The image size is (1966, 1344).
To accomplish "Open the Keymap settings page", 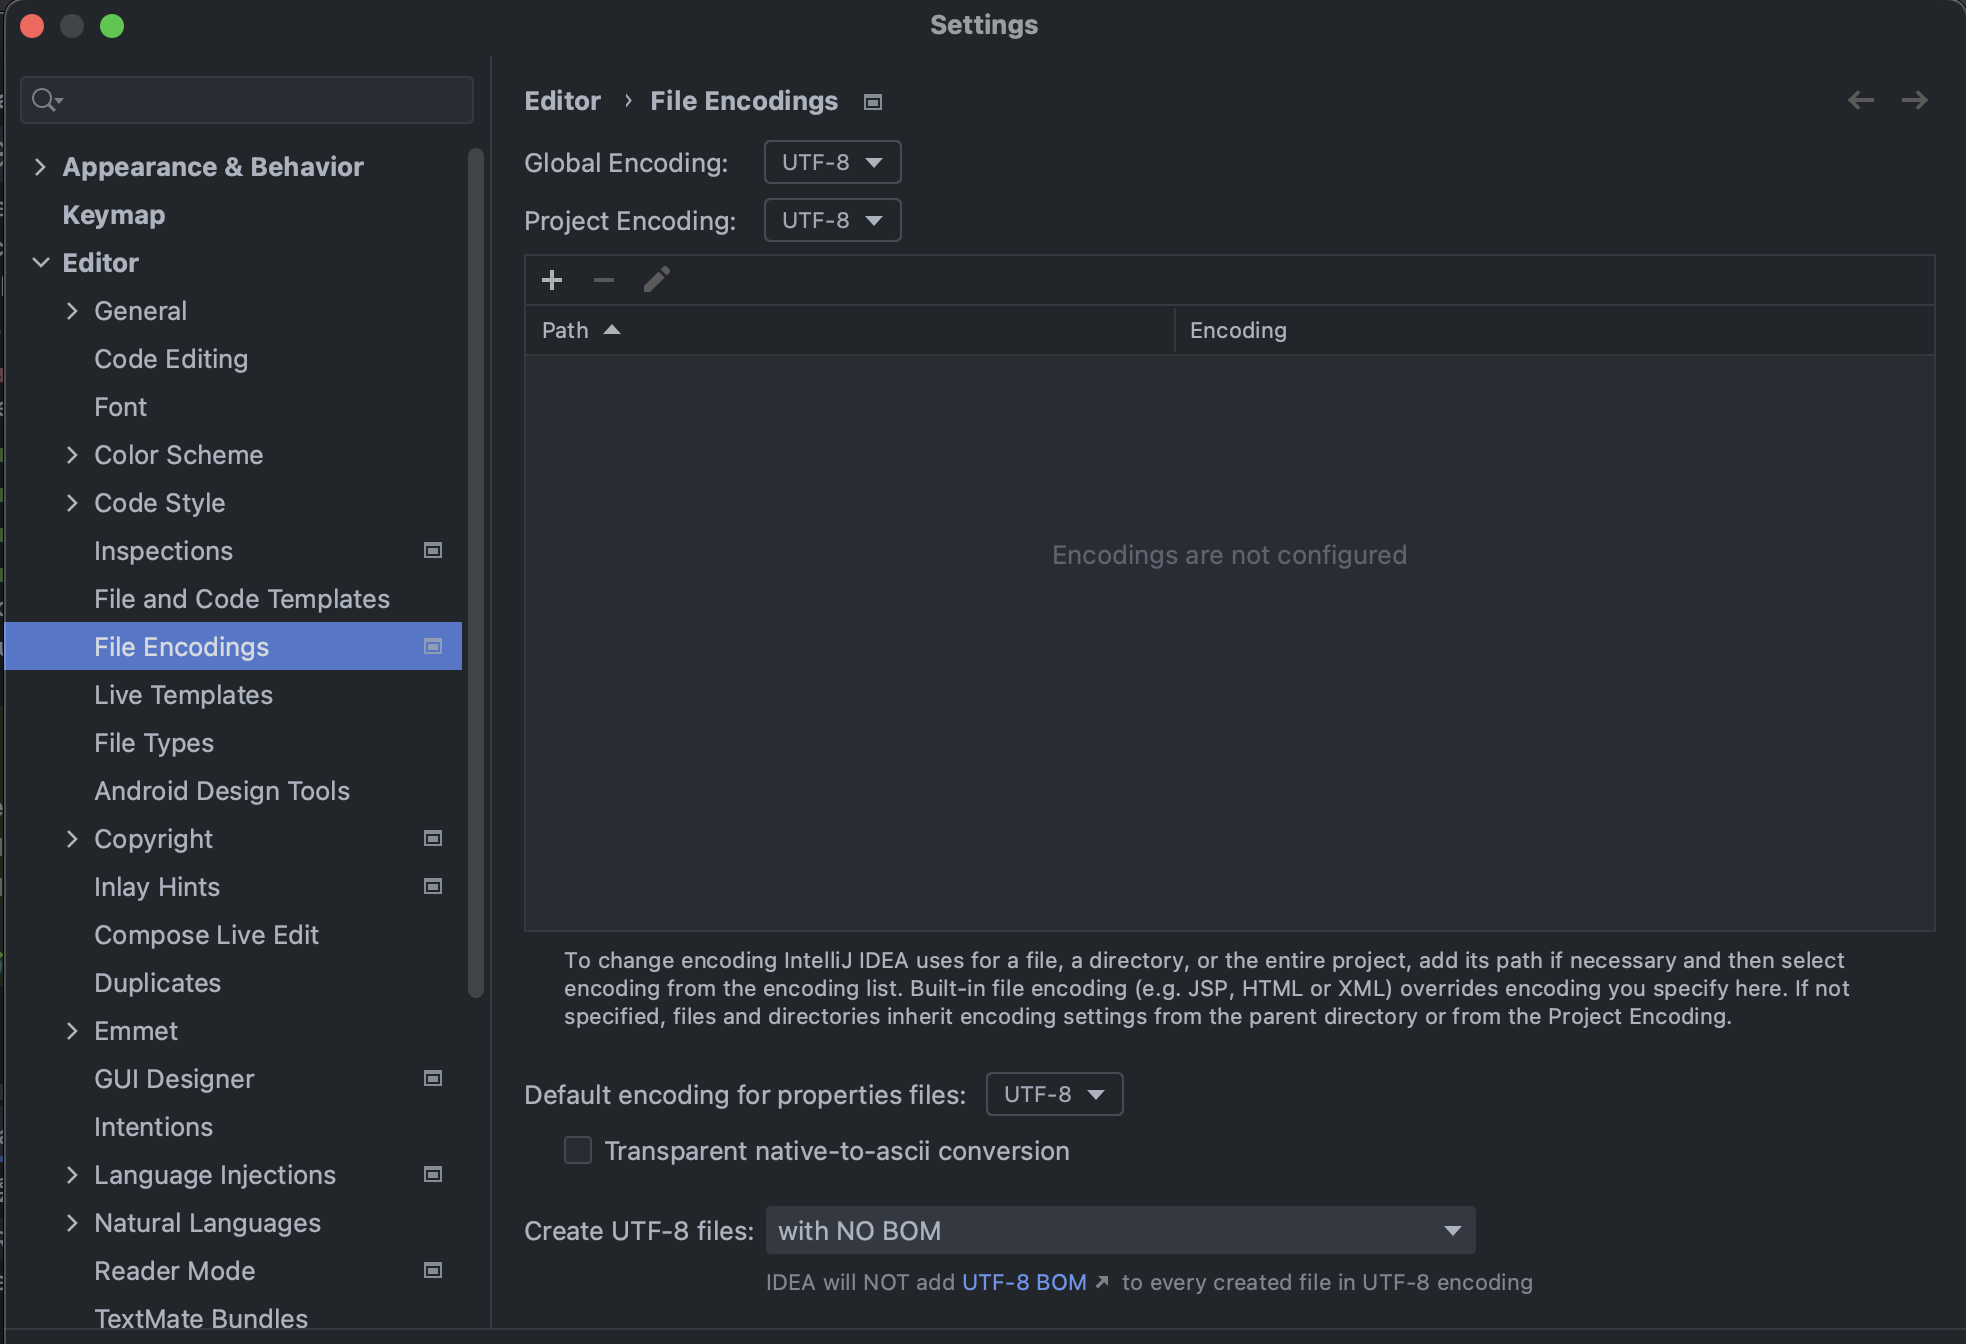I will 114,215.
